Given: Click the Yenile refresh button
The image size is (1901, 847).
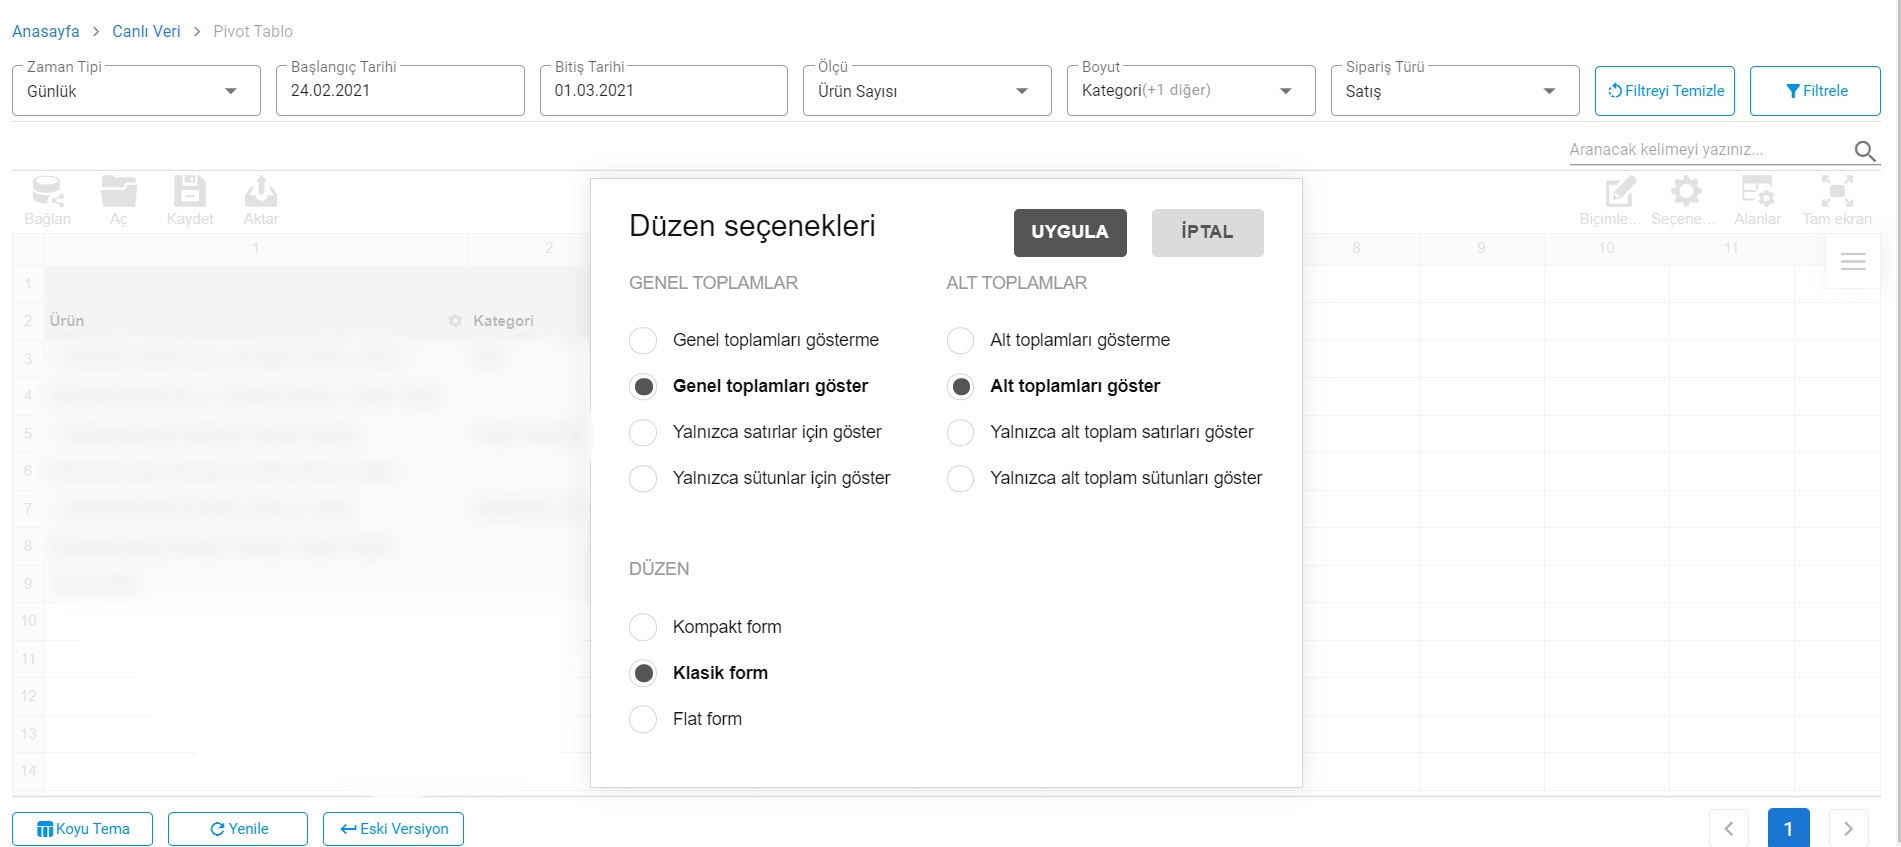Looking at the screenshot, I should [x=238, y=829].
